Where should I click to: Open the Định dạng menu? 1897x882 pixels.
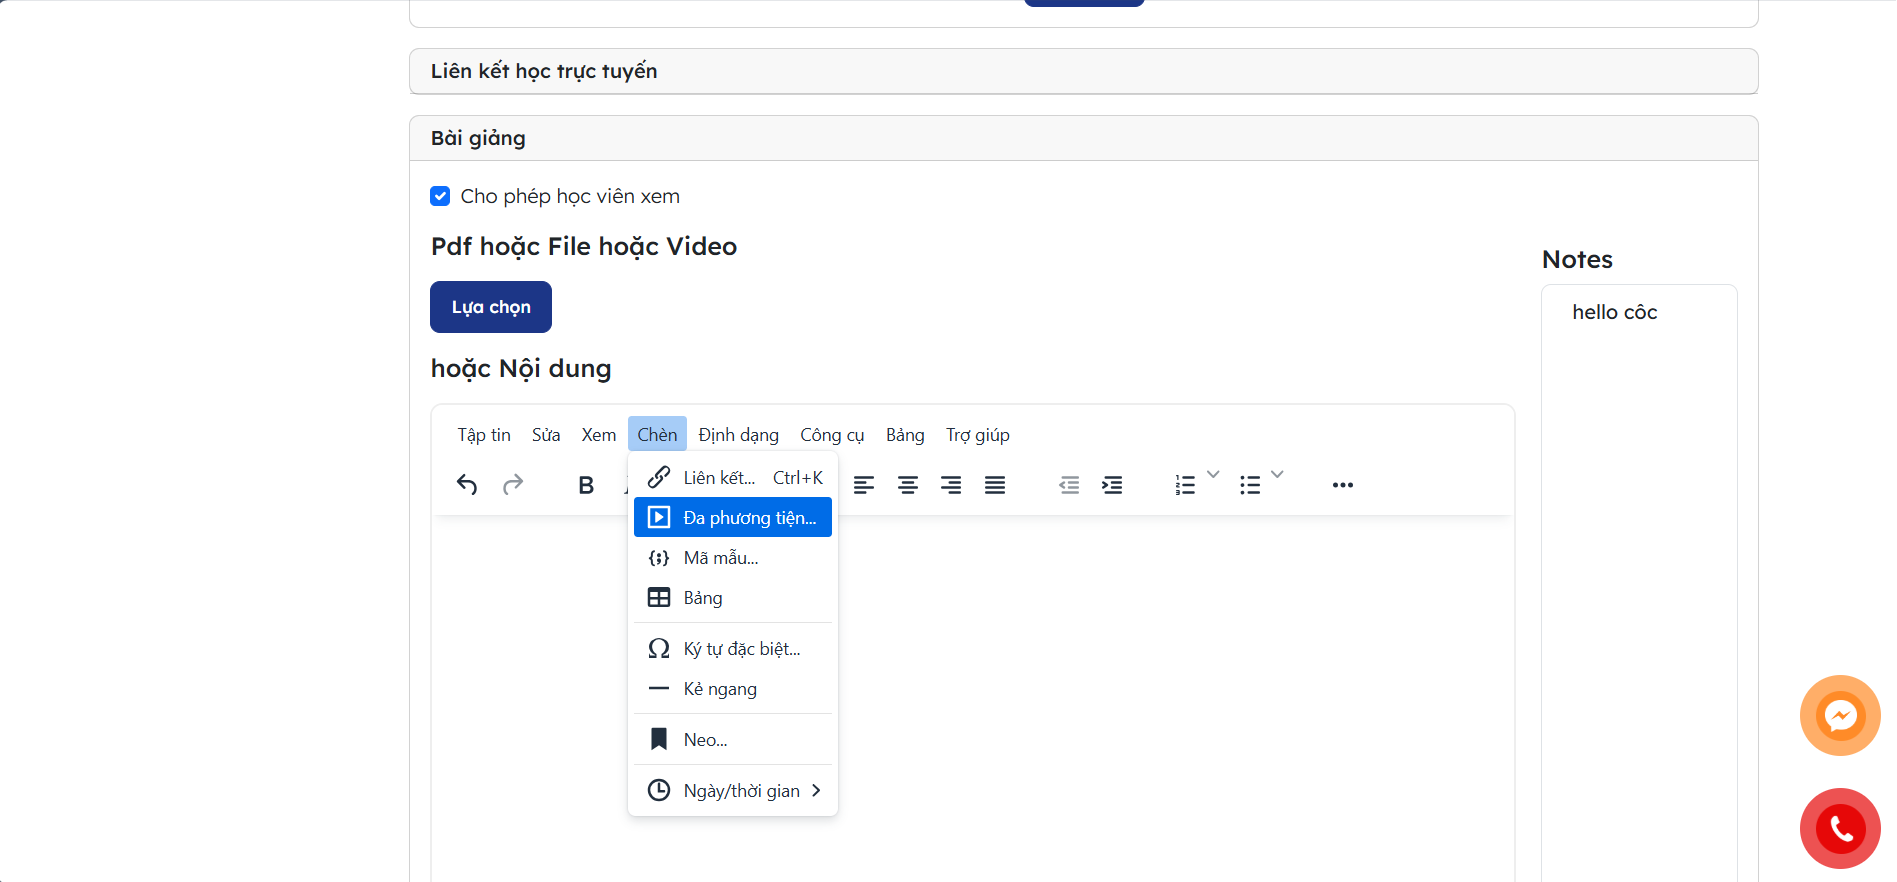(739, 435)
